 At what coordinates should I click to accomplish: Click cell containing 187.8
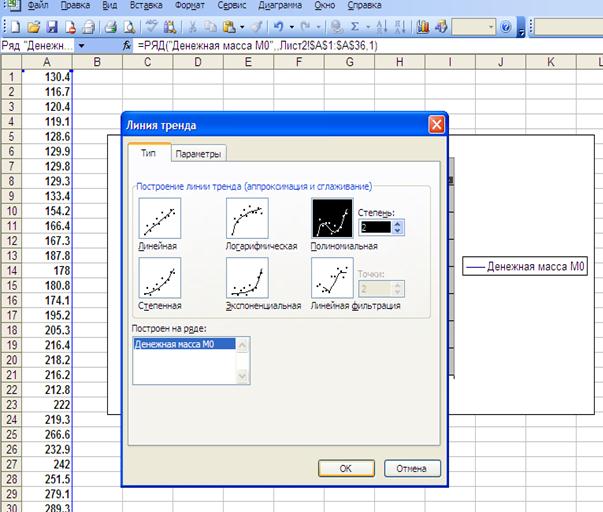click(x=47, y=255)
